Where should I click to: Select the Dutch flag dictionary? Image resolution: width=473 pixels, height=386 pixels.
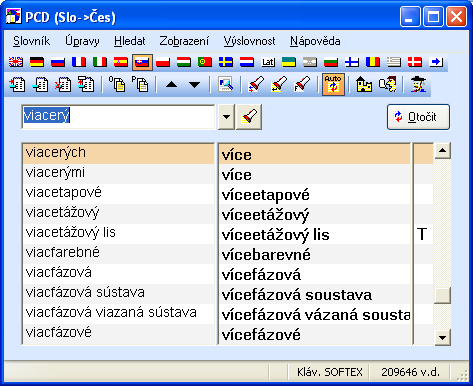point(247,62)
